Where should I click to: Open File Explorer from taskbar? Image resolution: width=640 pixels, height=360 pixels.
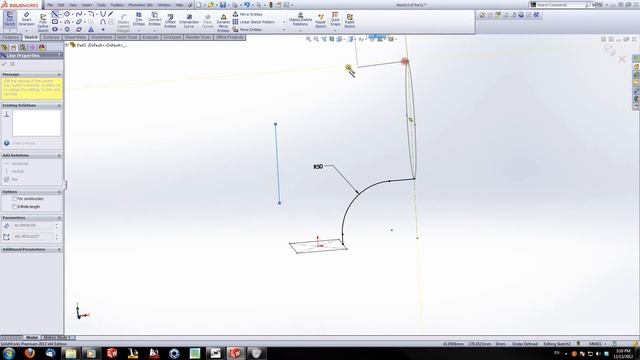coord(71,353)
